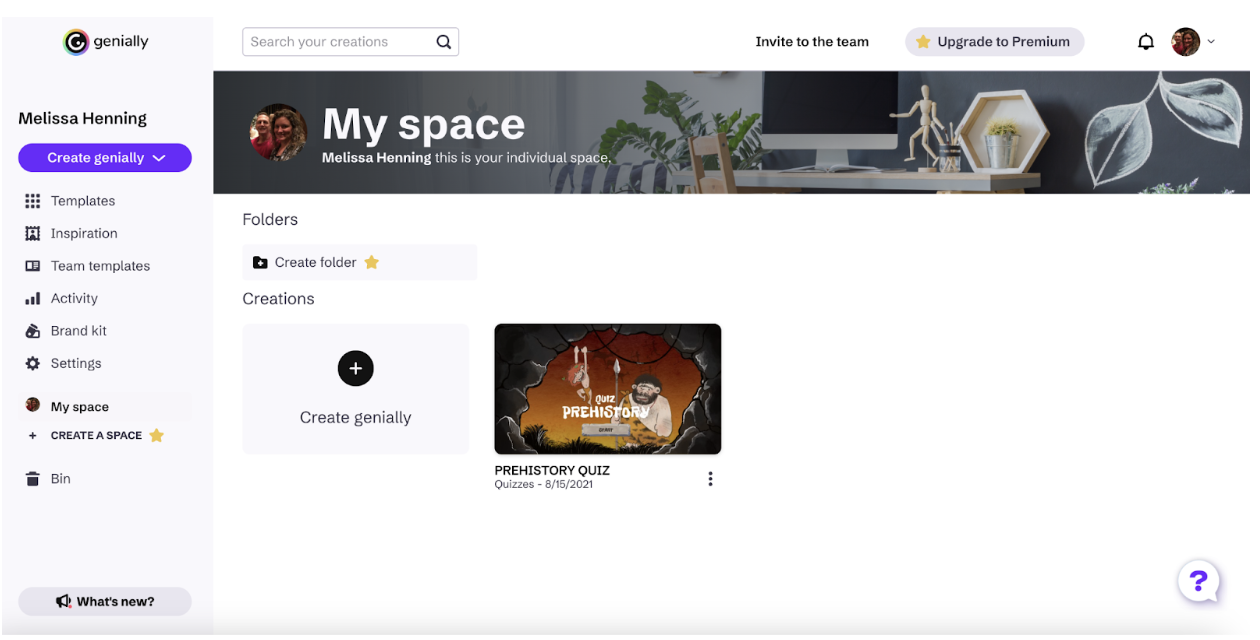Click the star icon next to Create a space

156,435
